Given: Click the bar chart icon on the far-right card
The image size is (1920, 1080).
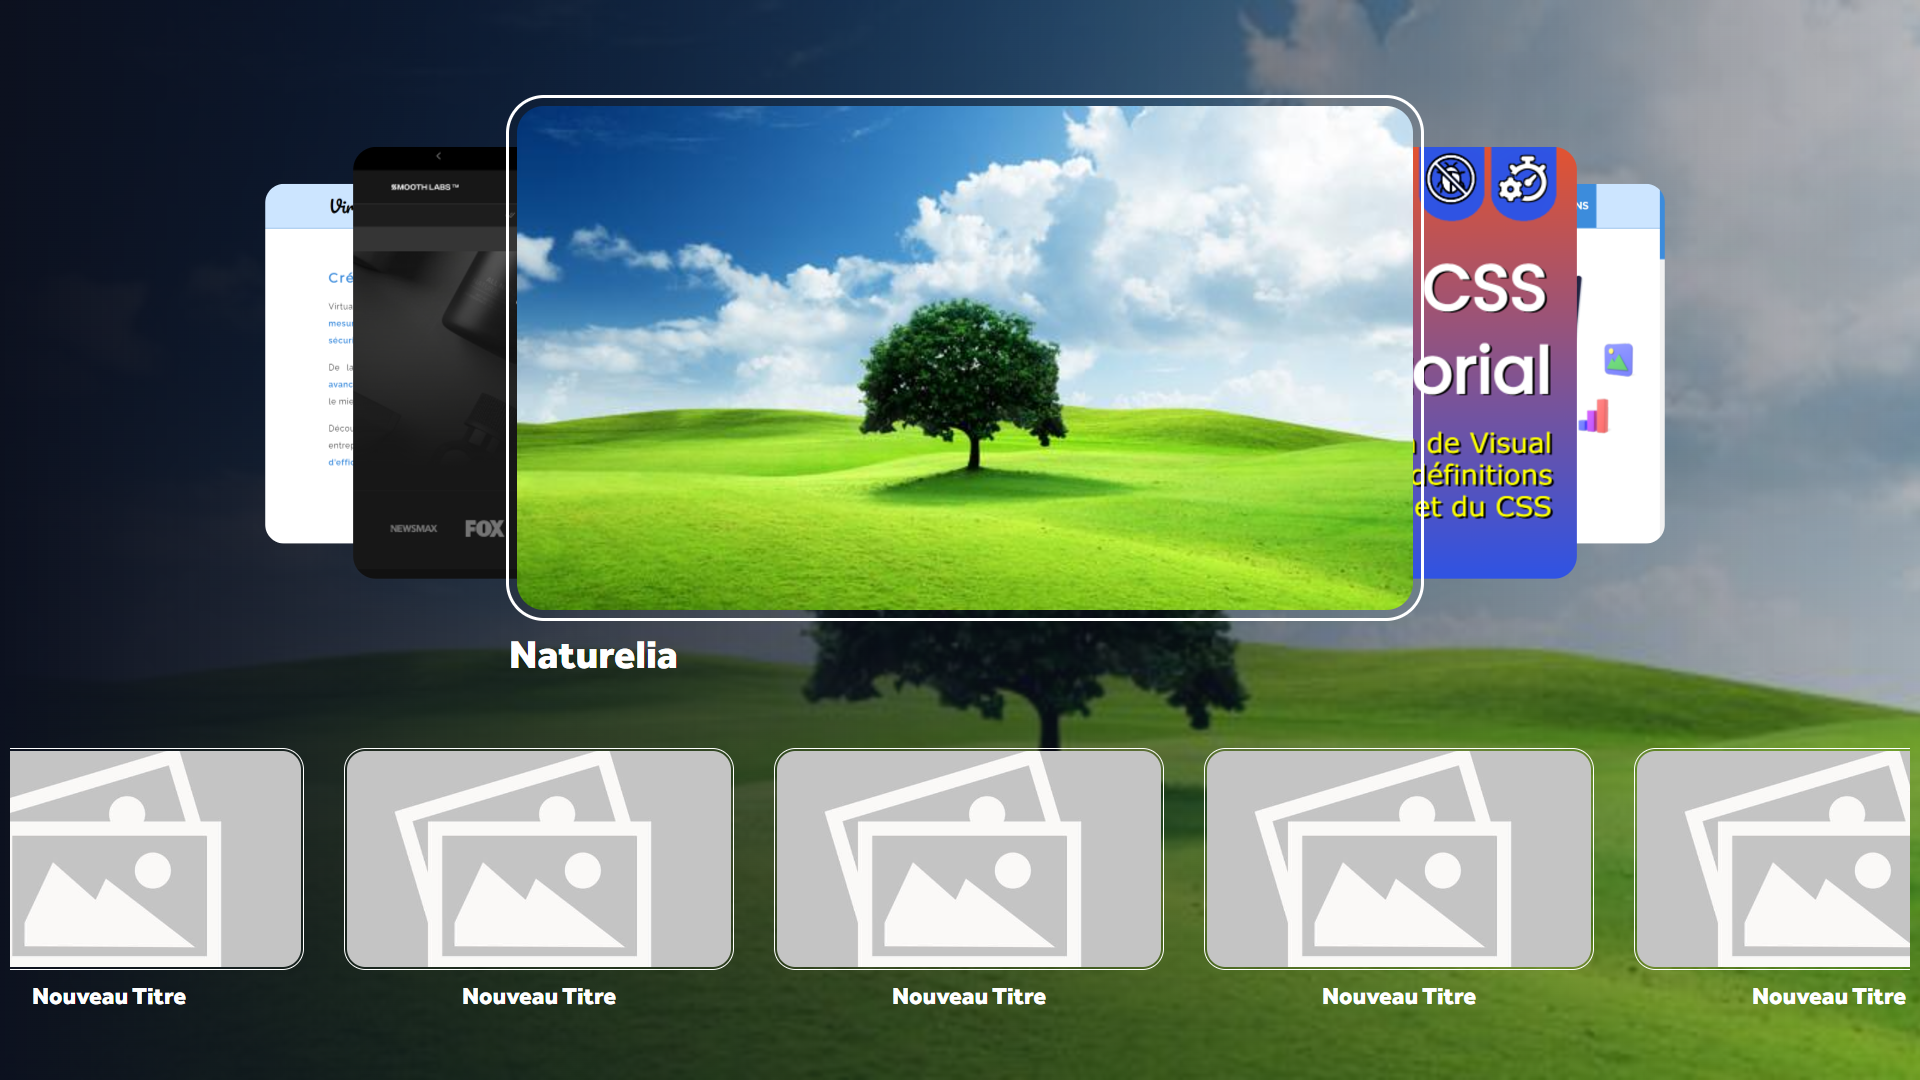Looking at the screenshot, I should pyautogui.click(x=1594, y=416).
